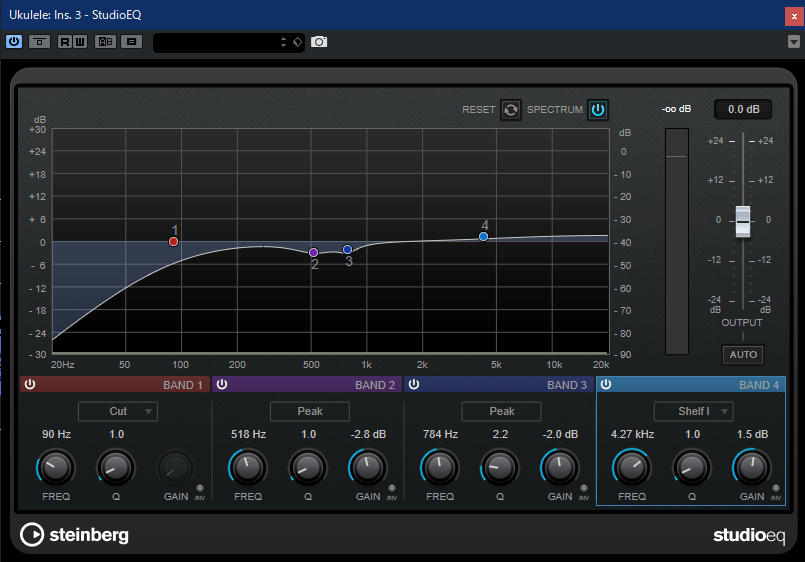Switch A/B settings comparison button
This screenshot has height=562, width=805.
pos(105,42)
